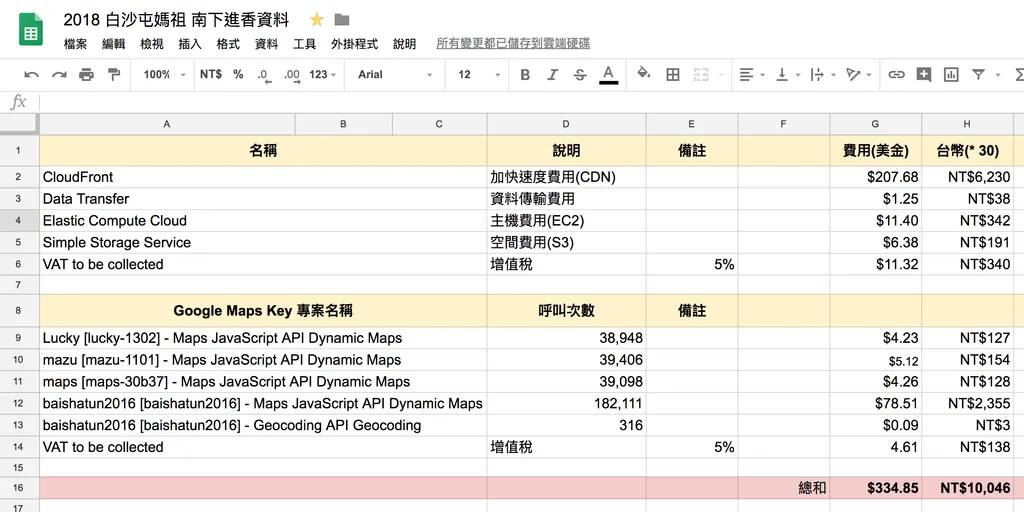Open the borders tool
Viewport: 1024px width, 512px height.
pyautogui.click(x=673, y=74)
